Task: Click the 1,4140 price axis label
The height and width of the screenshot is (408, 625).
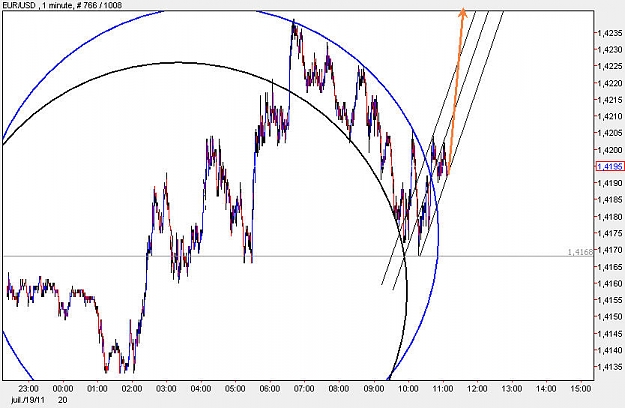Action: [611, 351]
